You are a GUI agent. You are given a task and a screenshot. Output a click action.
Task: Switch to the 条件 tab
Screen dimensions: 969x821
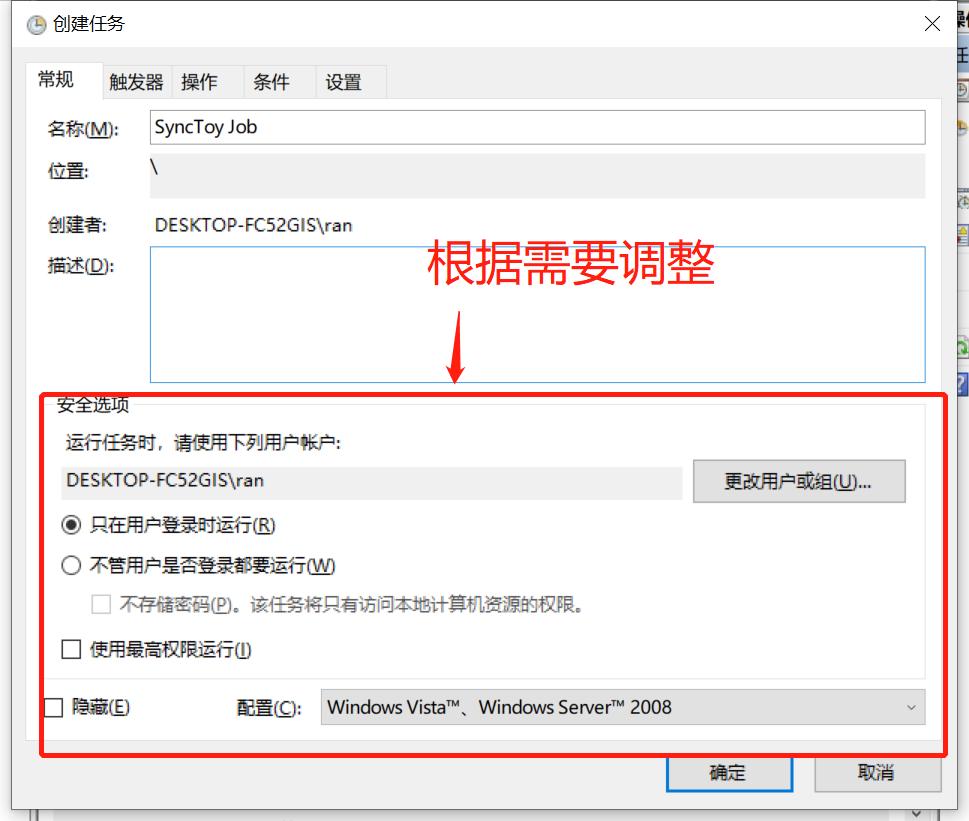click(x=272, y=81)
